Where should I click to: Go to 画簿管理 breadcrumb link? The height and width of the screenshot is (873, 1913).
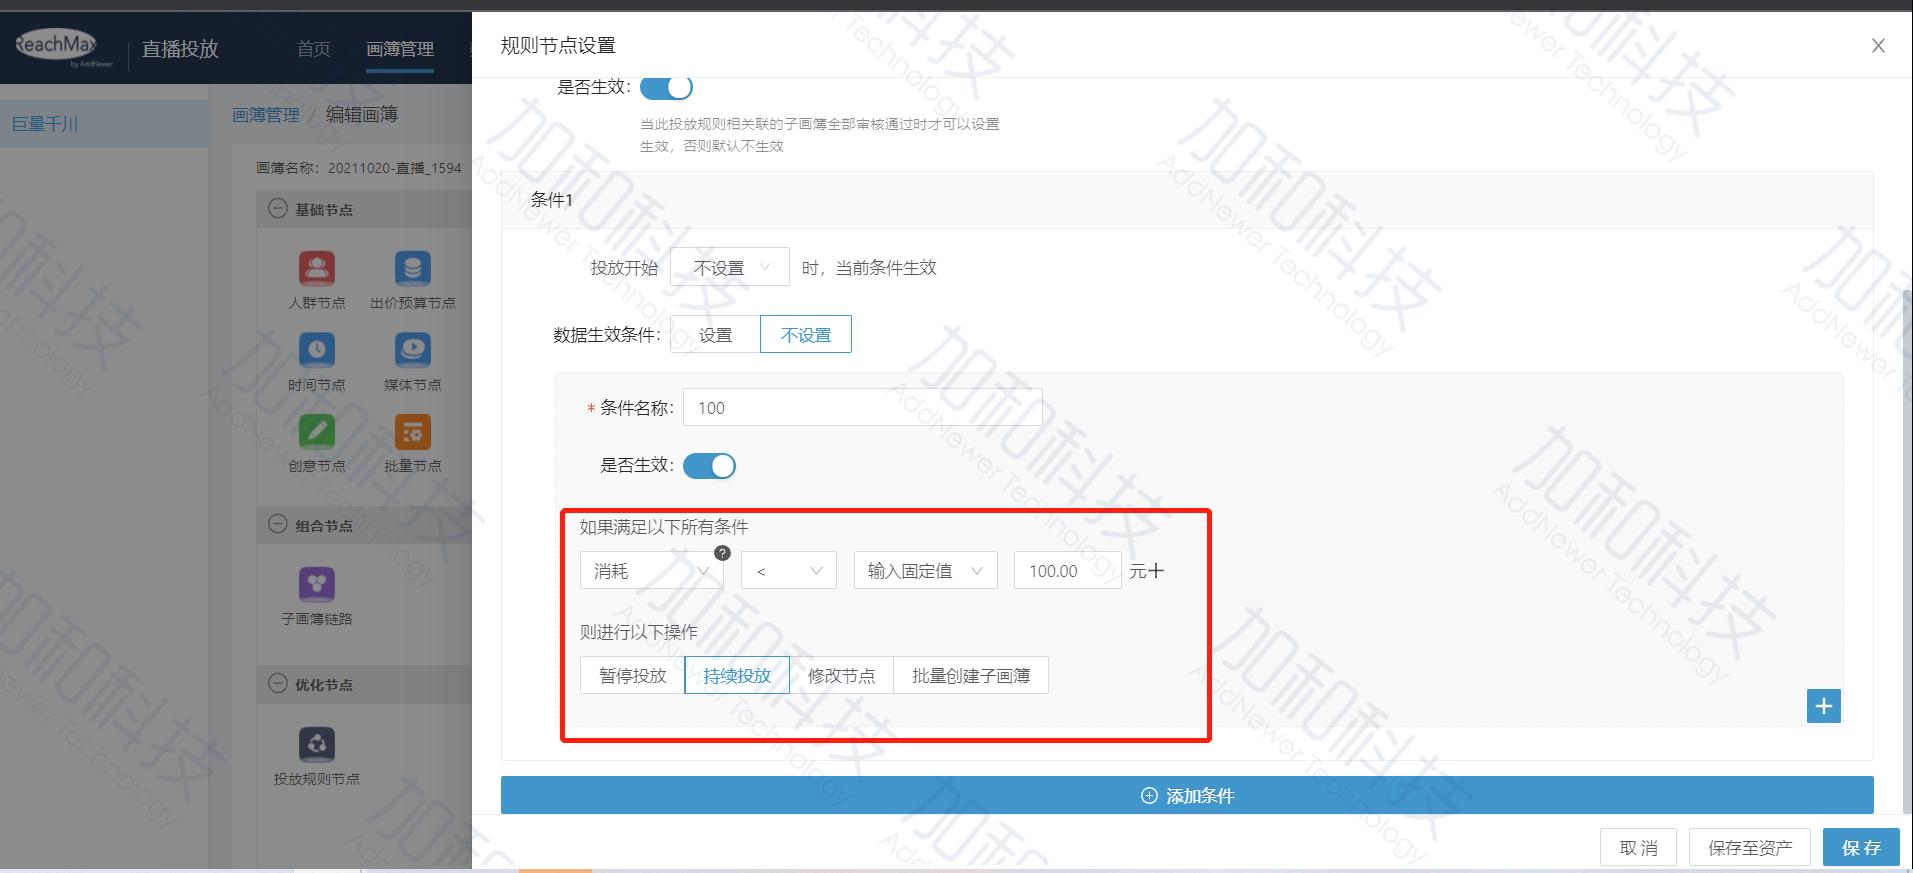point(266,115)
